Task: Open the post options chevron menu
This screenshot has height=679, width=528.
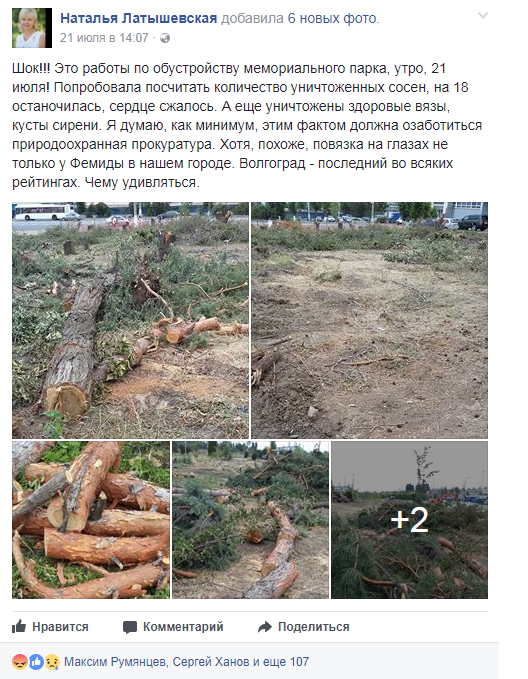Action: pyautogui.click(x=483, y=16)
